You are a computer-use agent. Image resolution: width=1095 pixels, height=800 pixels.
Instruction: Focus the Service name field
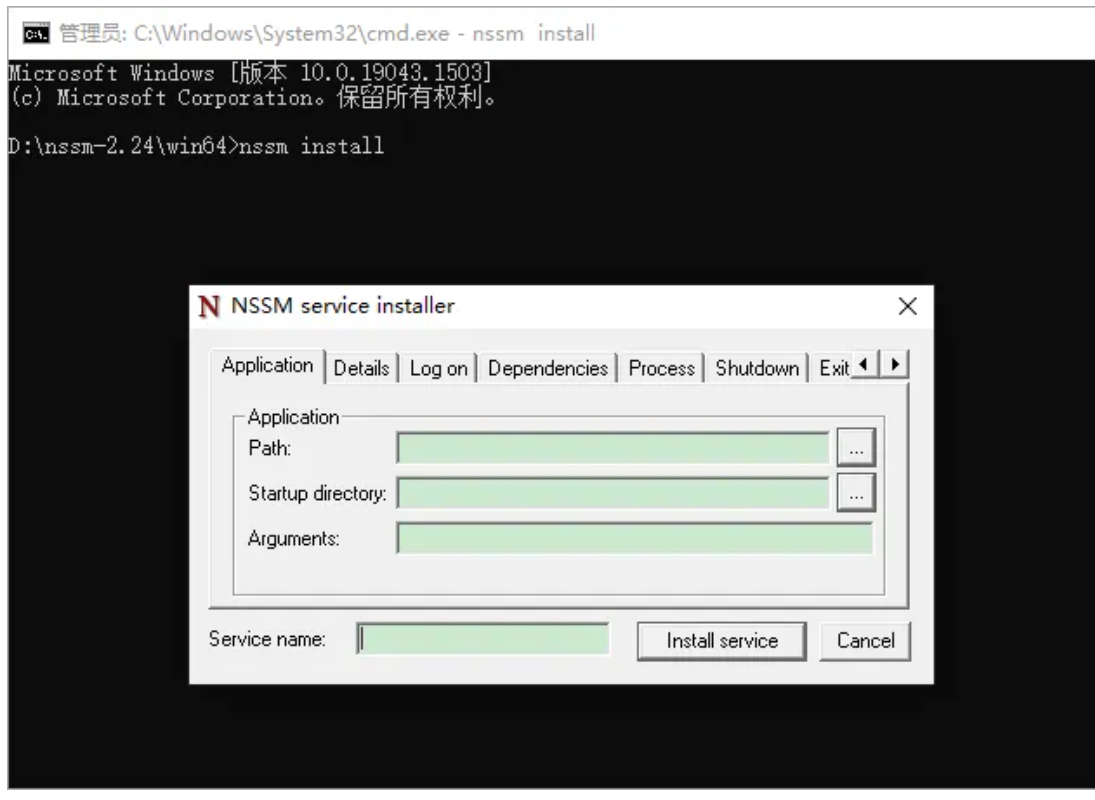point(483,640)
